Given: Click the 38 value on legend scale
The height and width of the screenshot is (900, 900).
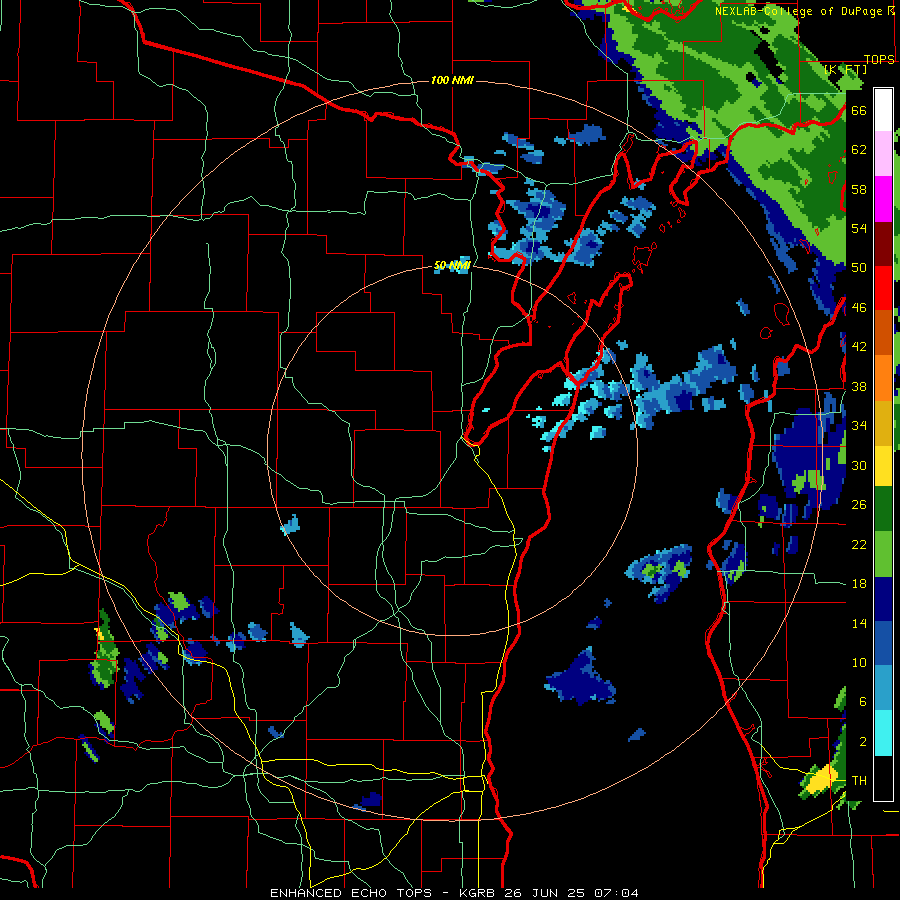Looking at the screenshot, I should (x=859, y=386).
